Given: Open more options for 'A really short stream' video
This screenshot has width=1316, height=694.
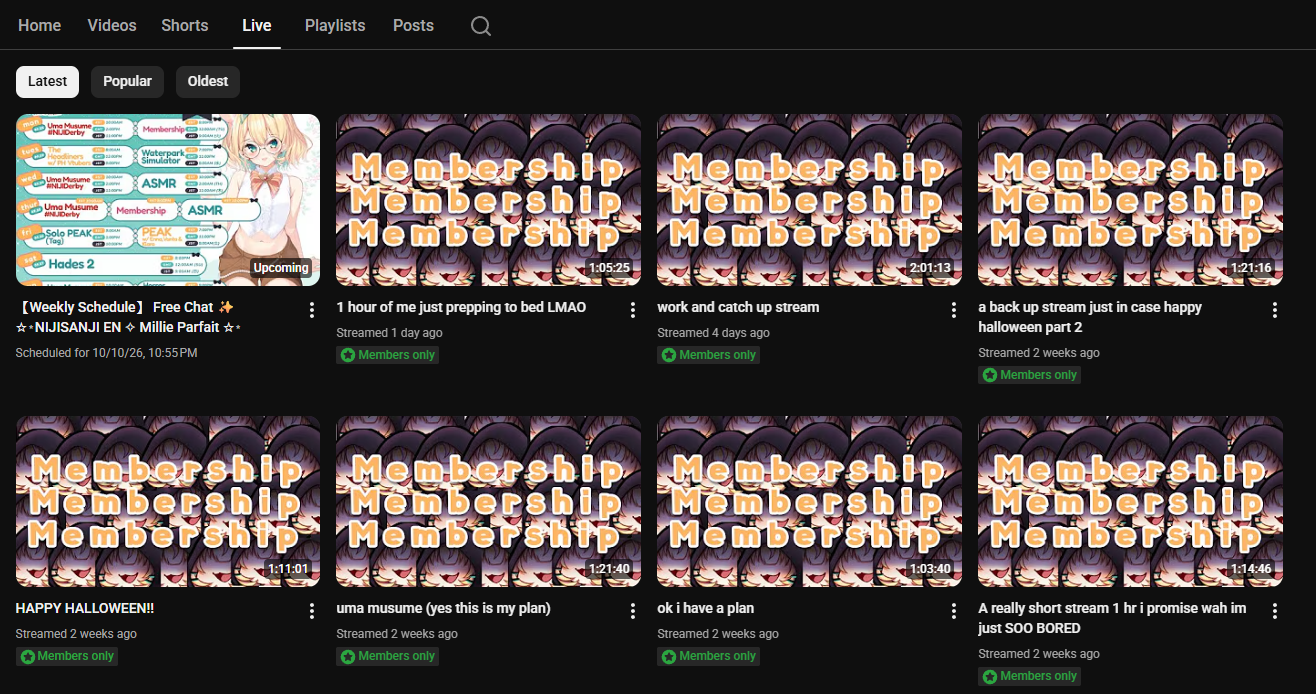Looking at the screenshot, I should pyautogui.click(x=1275, y=611).
